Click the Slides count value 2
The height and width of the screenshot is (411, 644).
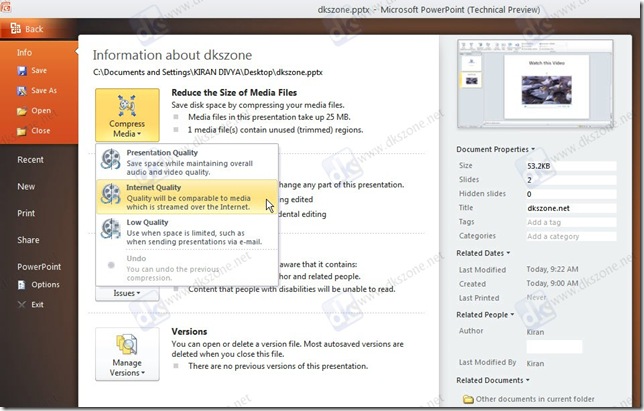pyautogui.click(x=571, y=180)
